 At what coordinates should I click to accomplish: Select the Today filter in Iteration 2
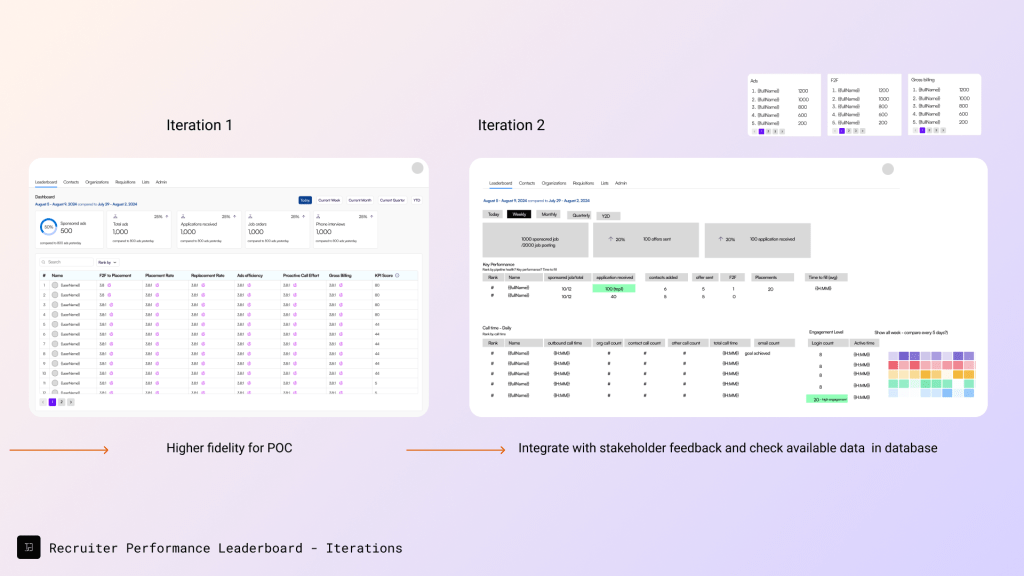click(492, 214)
